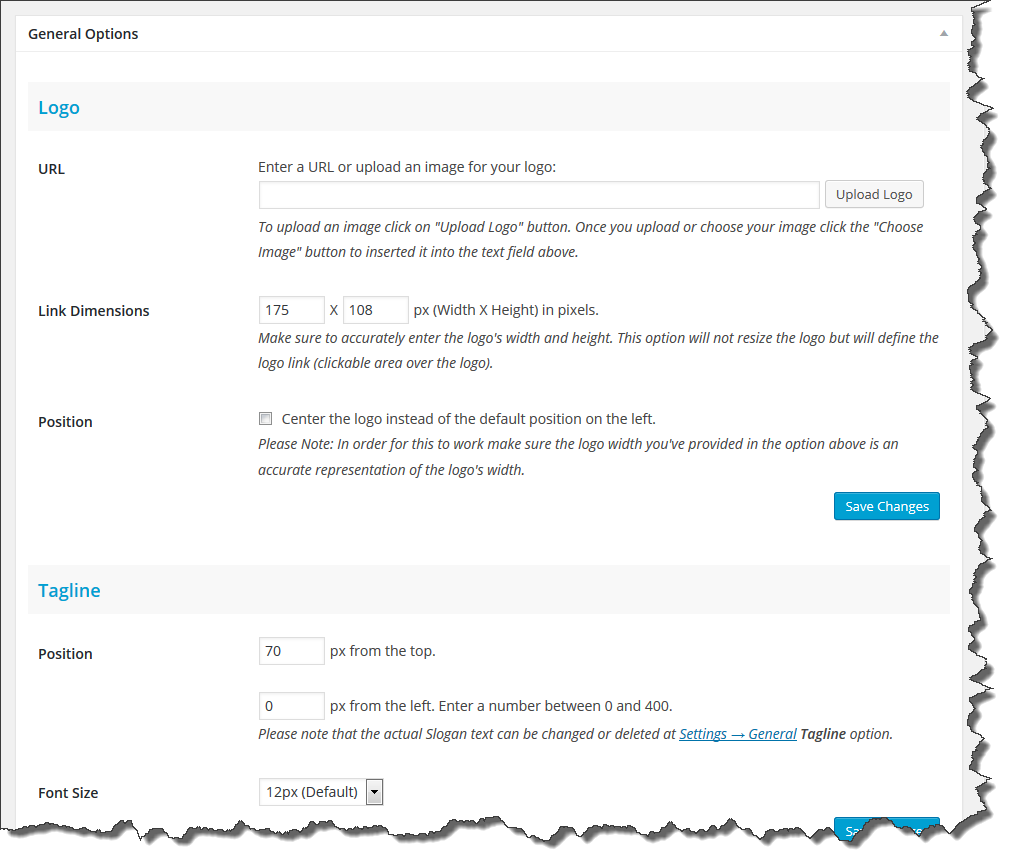Click the Logo section heading
This screenshot has width=1014, height=864.
click(x=59, y=107)
